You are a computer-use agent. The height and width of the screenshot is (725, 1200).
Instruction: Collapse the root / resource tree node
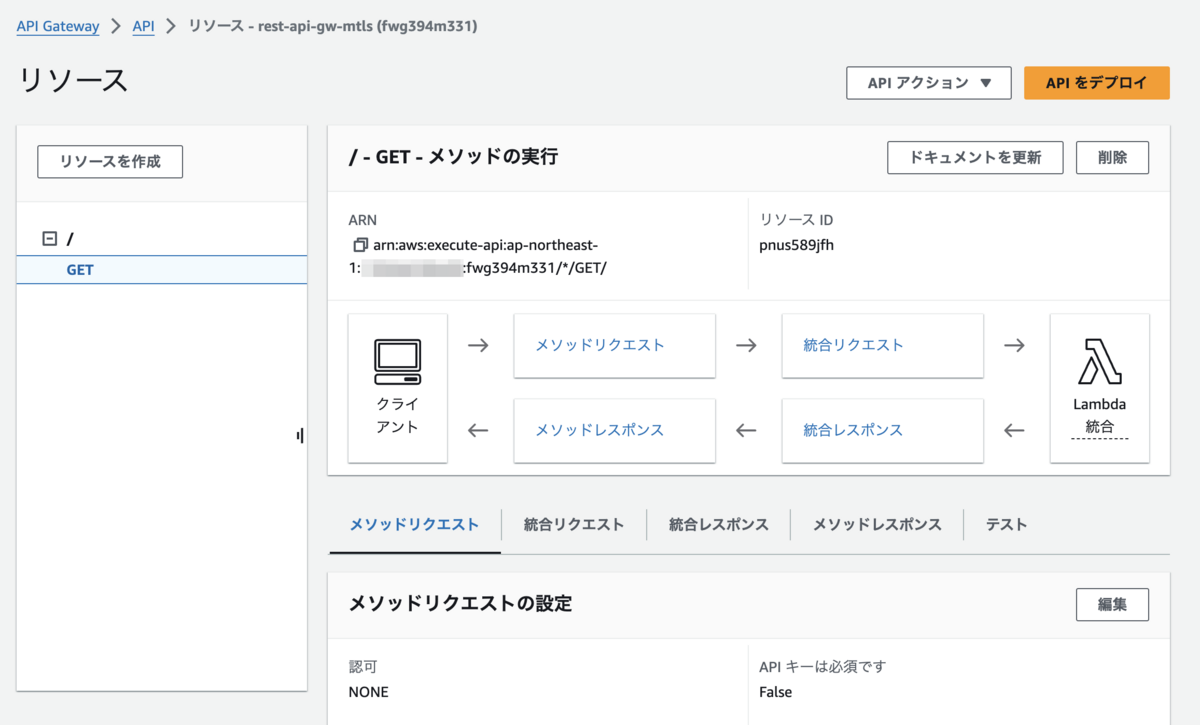click(49, 239)
